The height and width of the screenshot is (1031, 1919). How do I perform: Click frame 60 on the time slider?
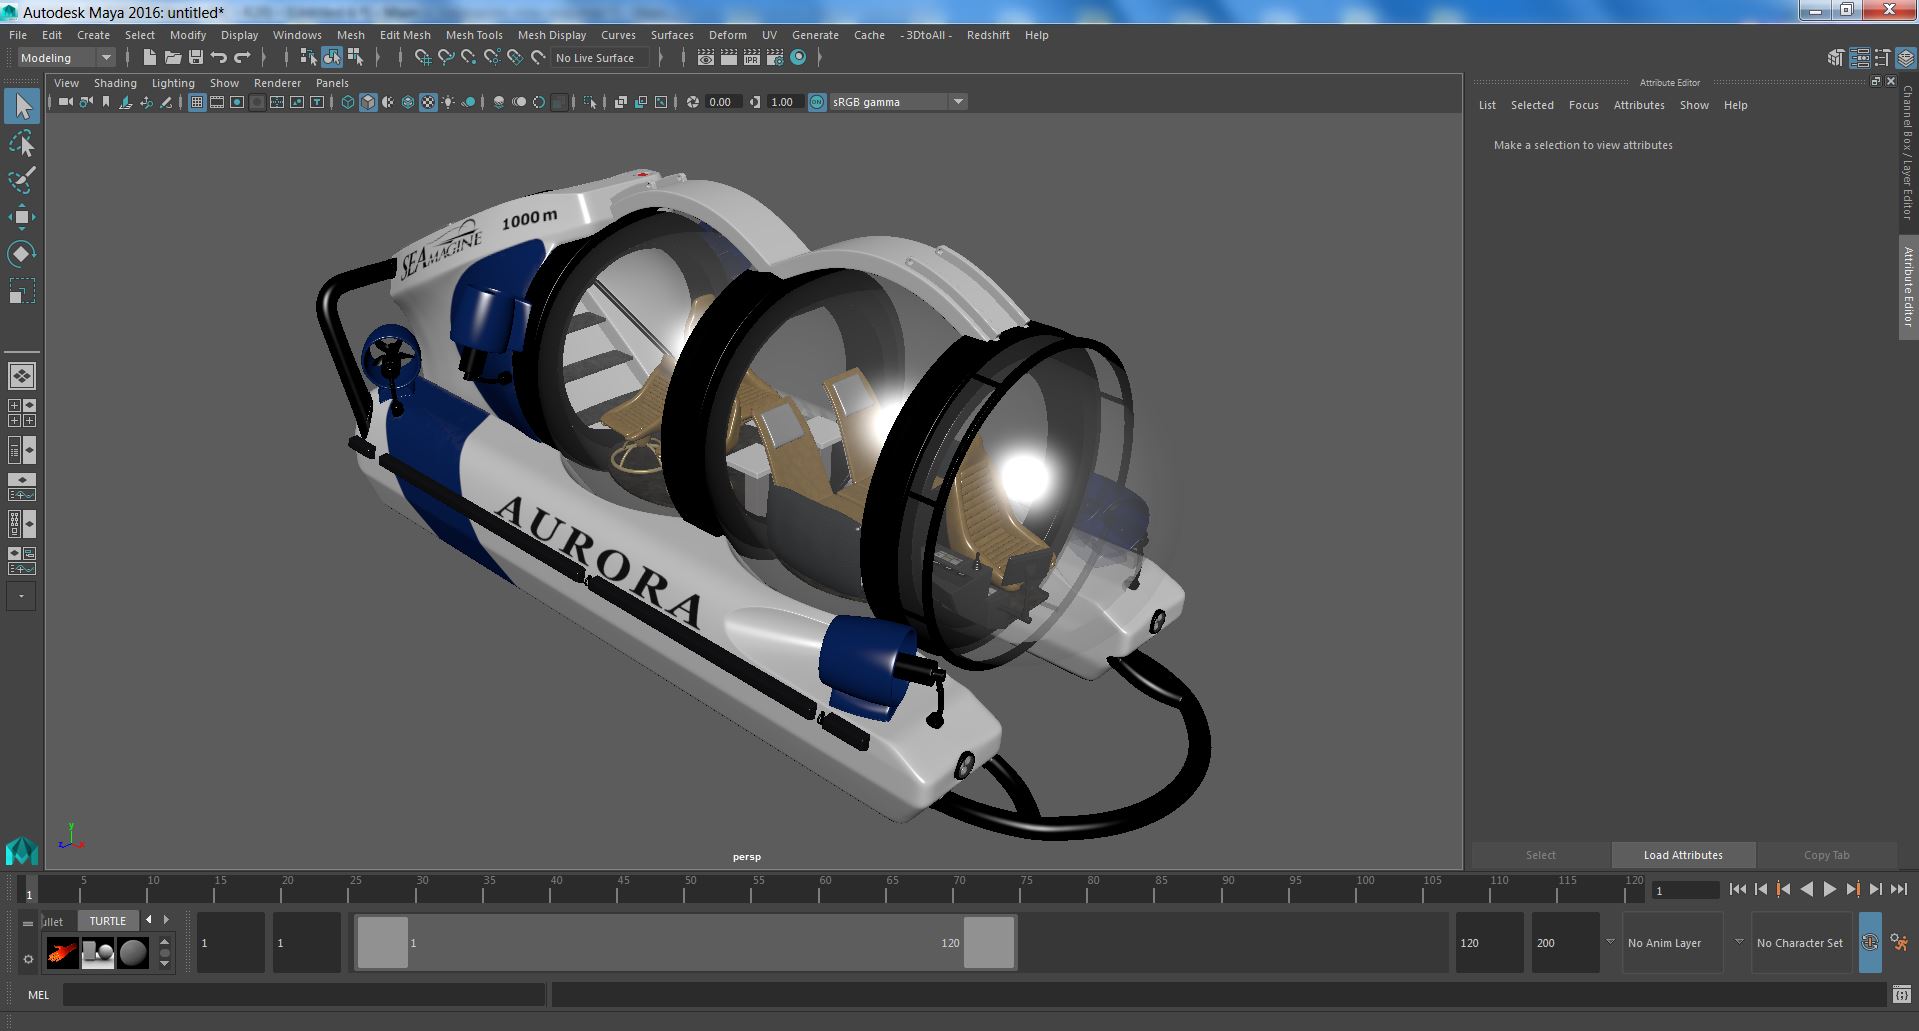coord(825,889)
